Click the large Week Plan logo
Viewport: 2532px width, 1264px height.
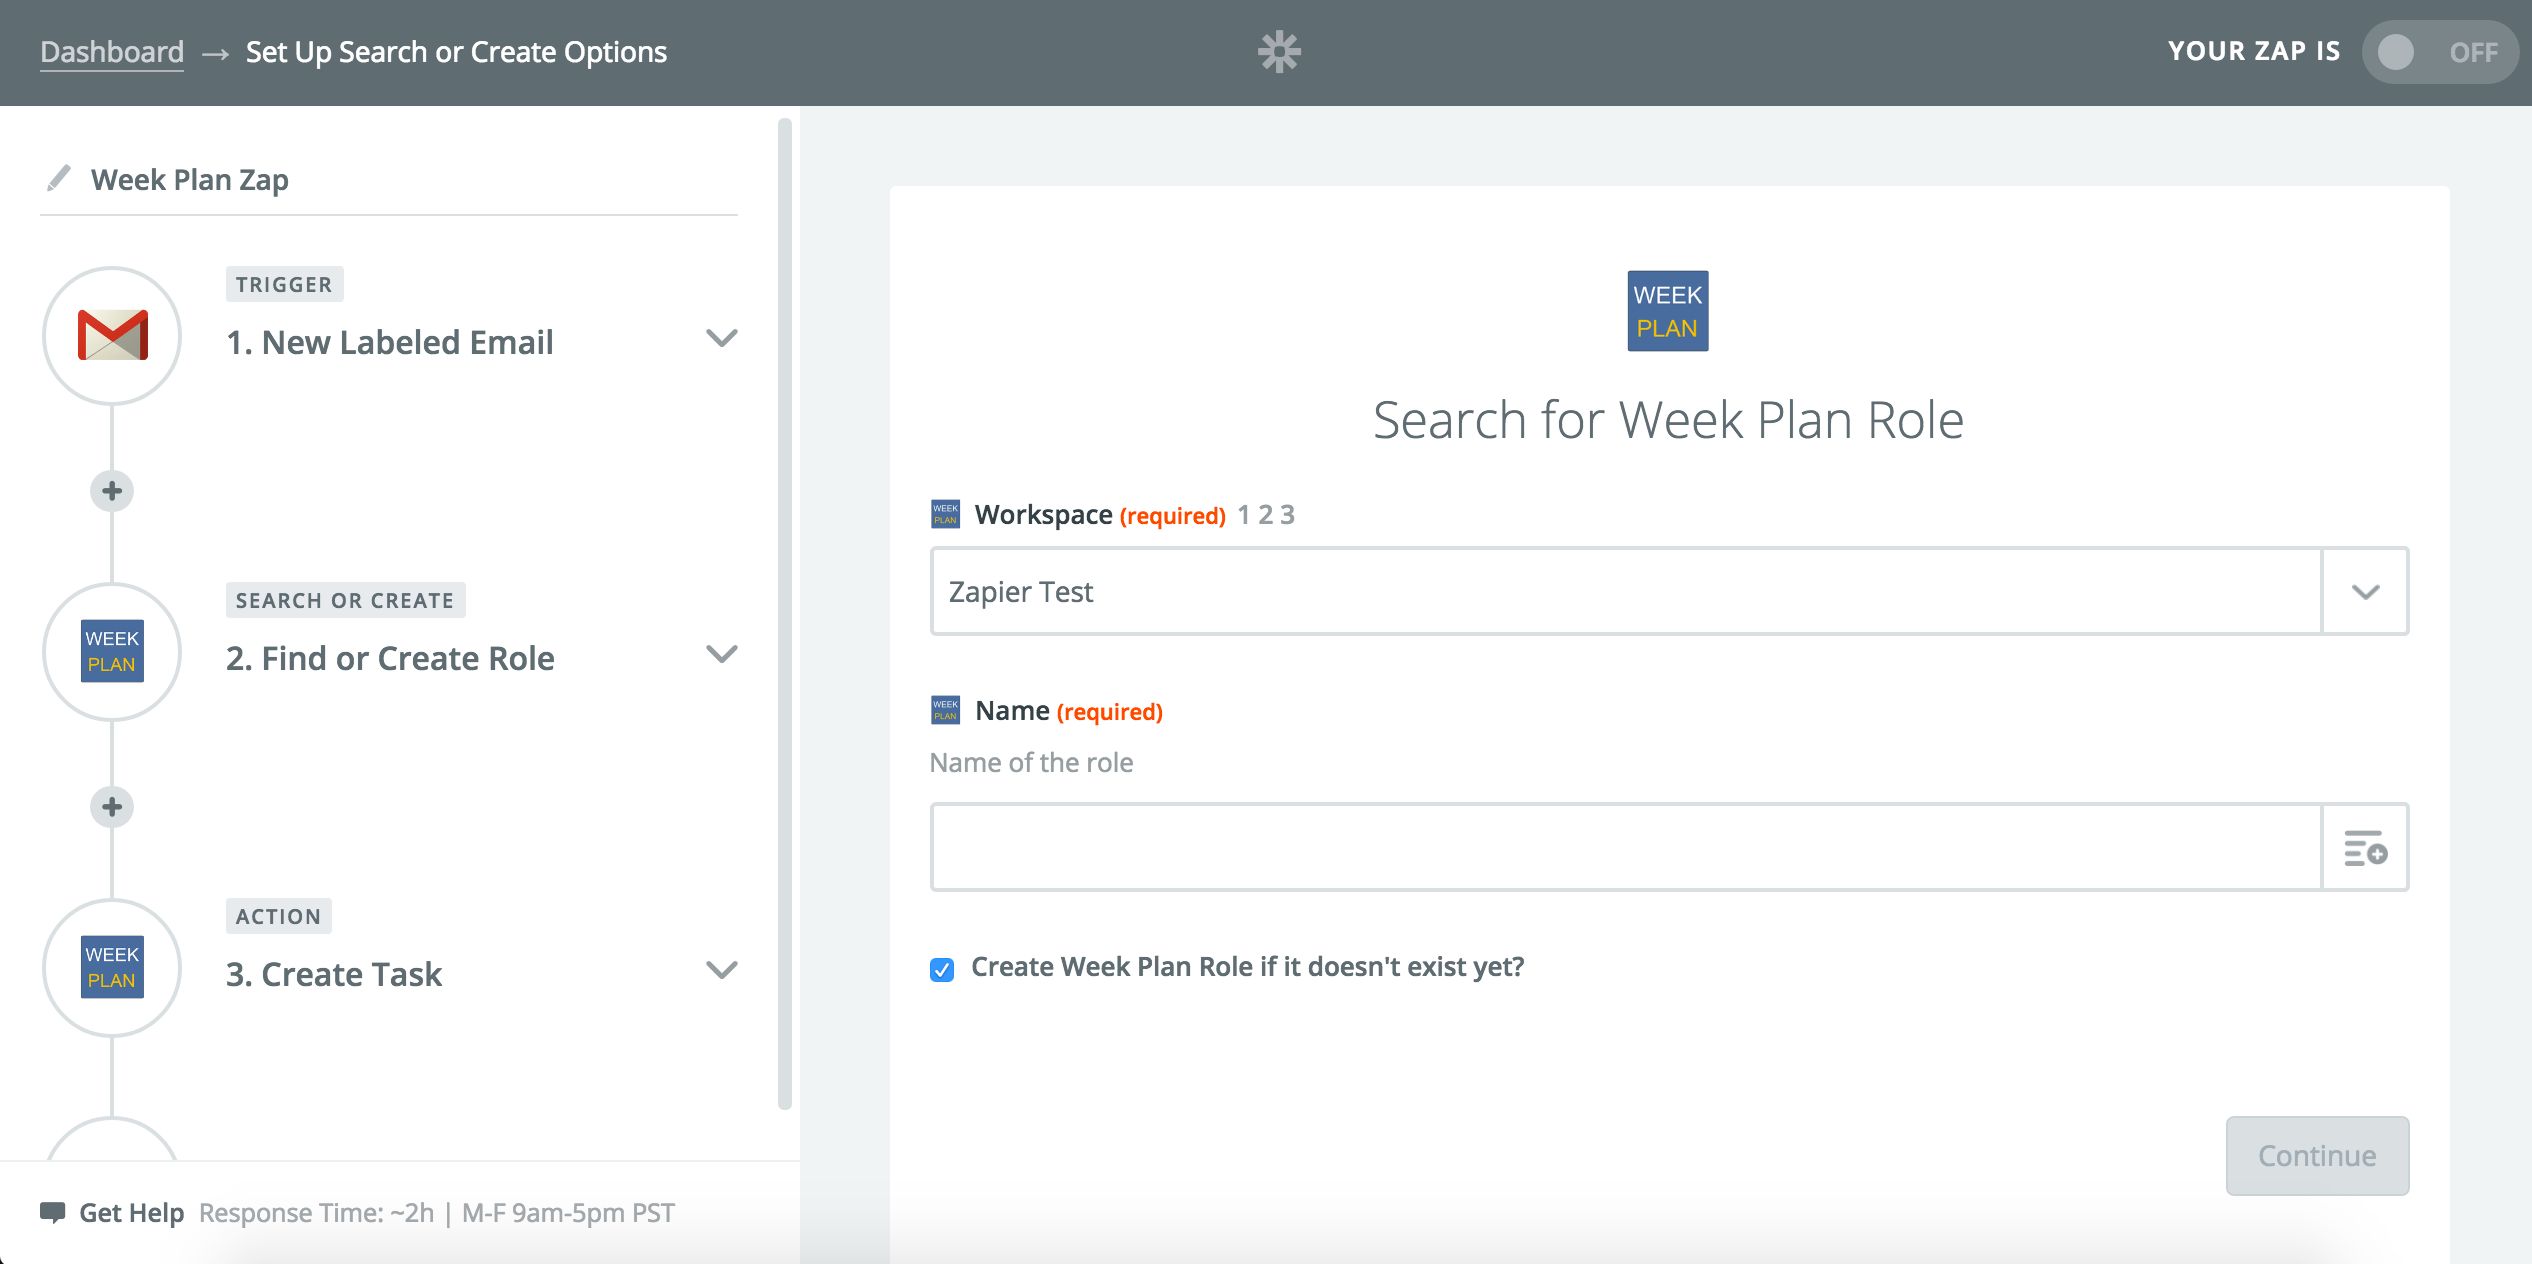(1668, 311)
